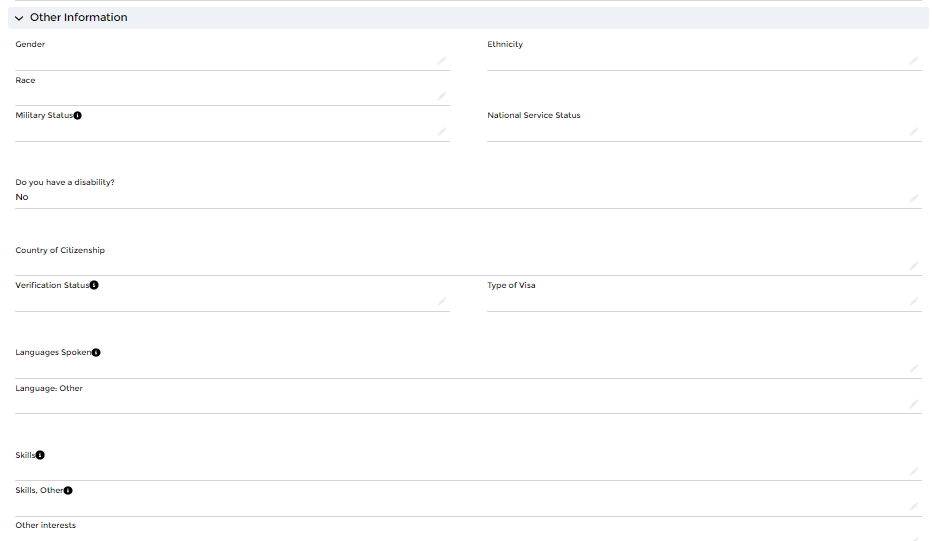The width and height of the screenshot is (932, 541).
Task: Show Military Status info tooltip icon
Action: tap(77, 115)
